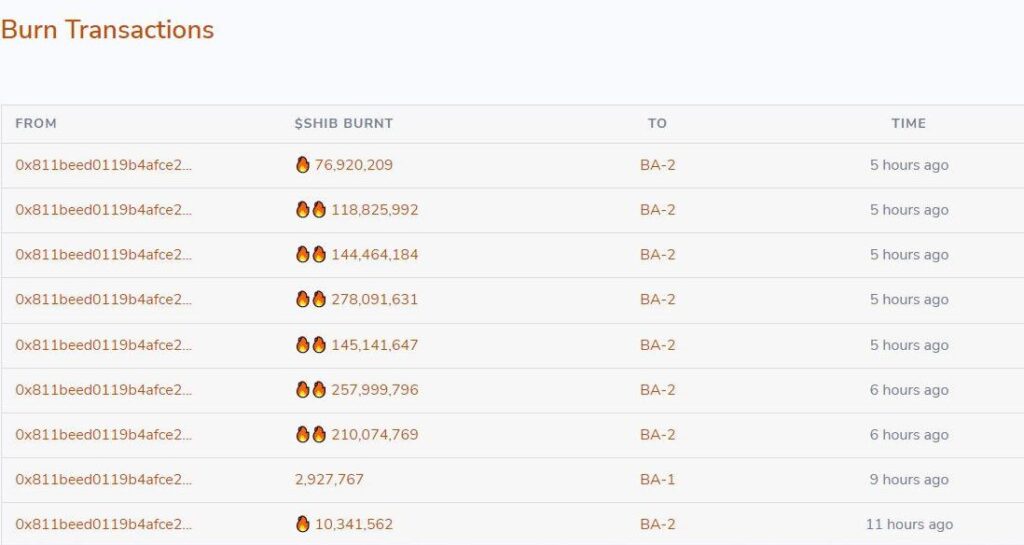Click the flame icons beside 210,074,769
Image resolution: width=1024 pixels, height=545 pixels.
pos(311,434)
